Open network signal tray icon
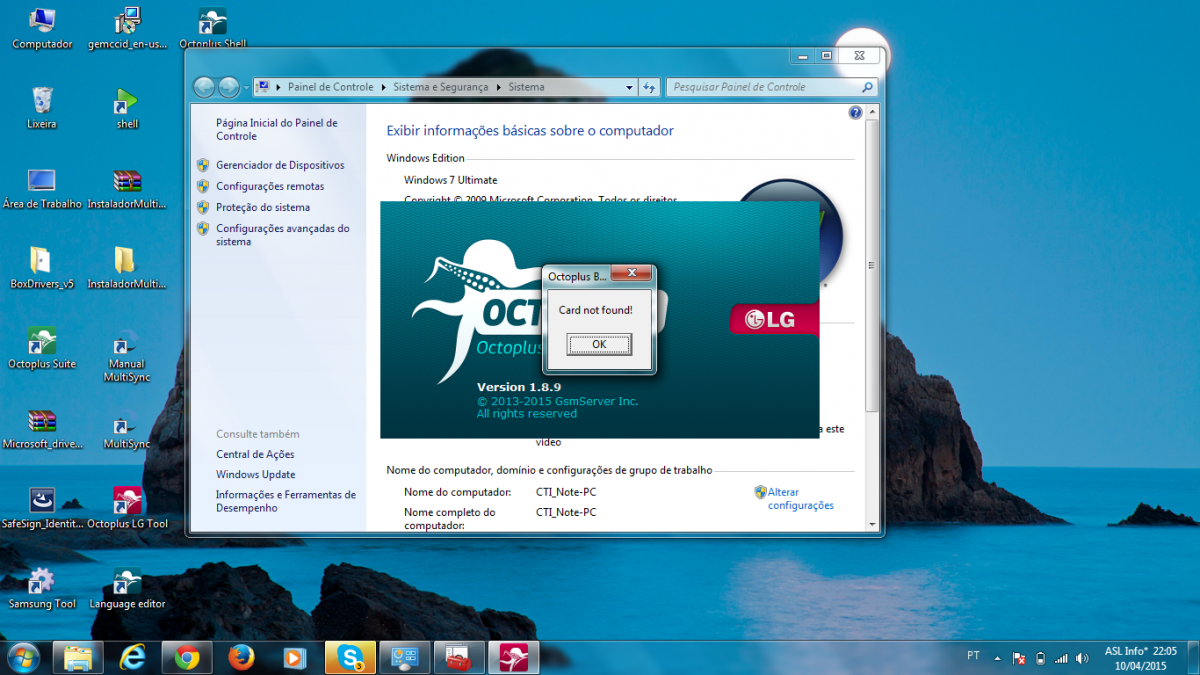This screenshot has height=675, width=1200. tap(1061, 658)
